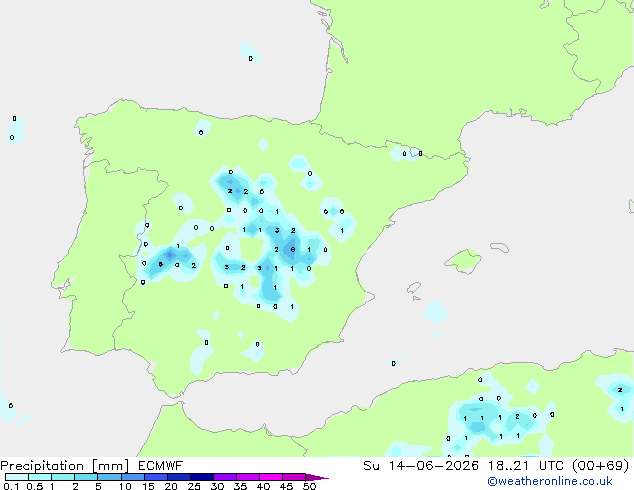Select the 10–15 mm legend color
The image size is (634, 490).
point(132,477)
